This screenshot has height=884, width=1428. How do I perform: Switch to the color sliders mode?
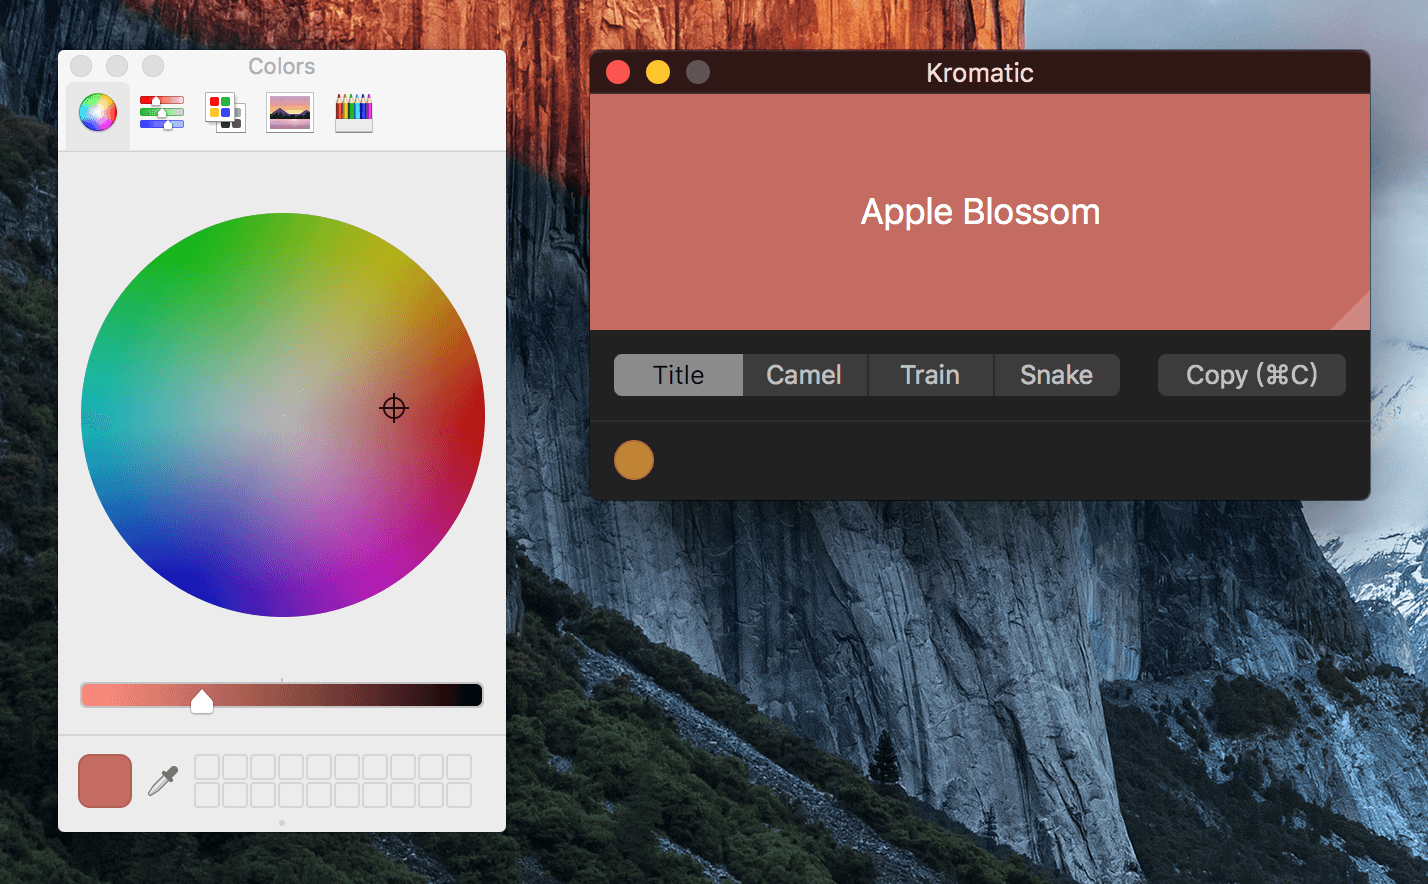coord(162,112)
